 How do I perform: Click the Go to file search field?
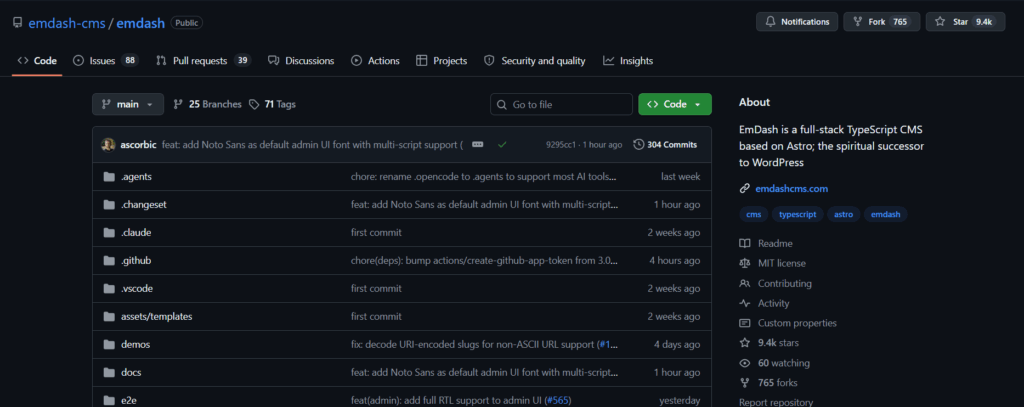pos(561,104)
